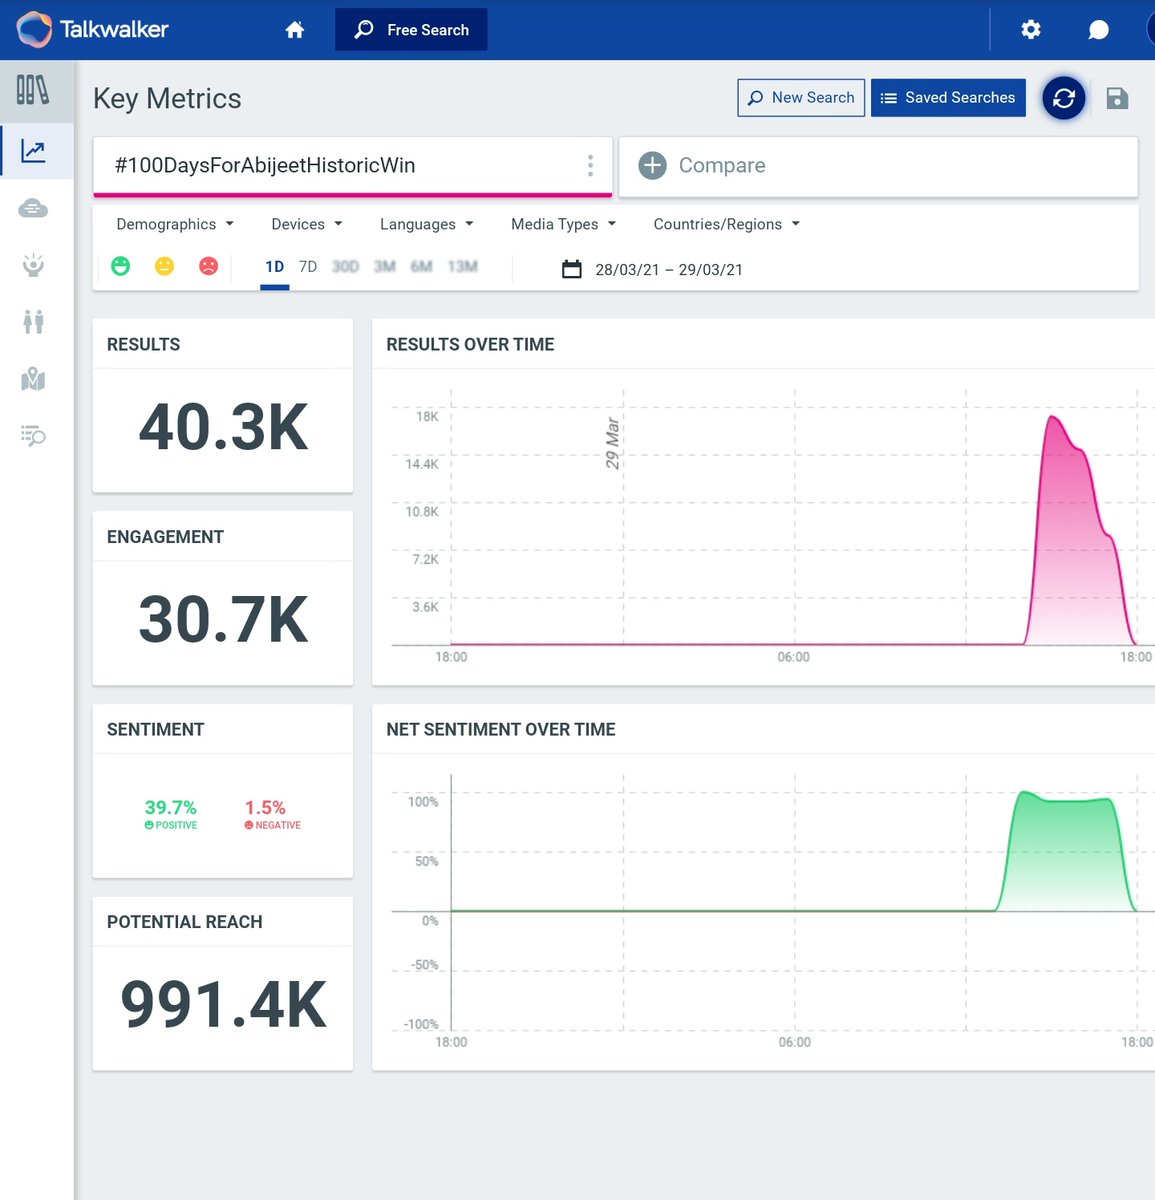Open the chat bubble icon
The height and width of the screenshot is (1200, 1155).
[1098, 30]
